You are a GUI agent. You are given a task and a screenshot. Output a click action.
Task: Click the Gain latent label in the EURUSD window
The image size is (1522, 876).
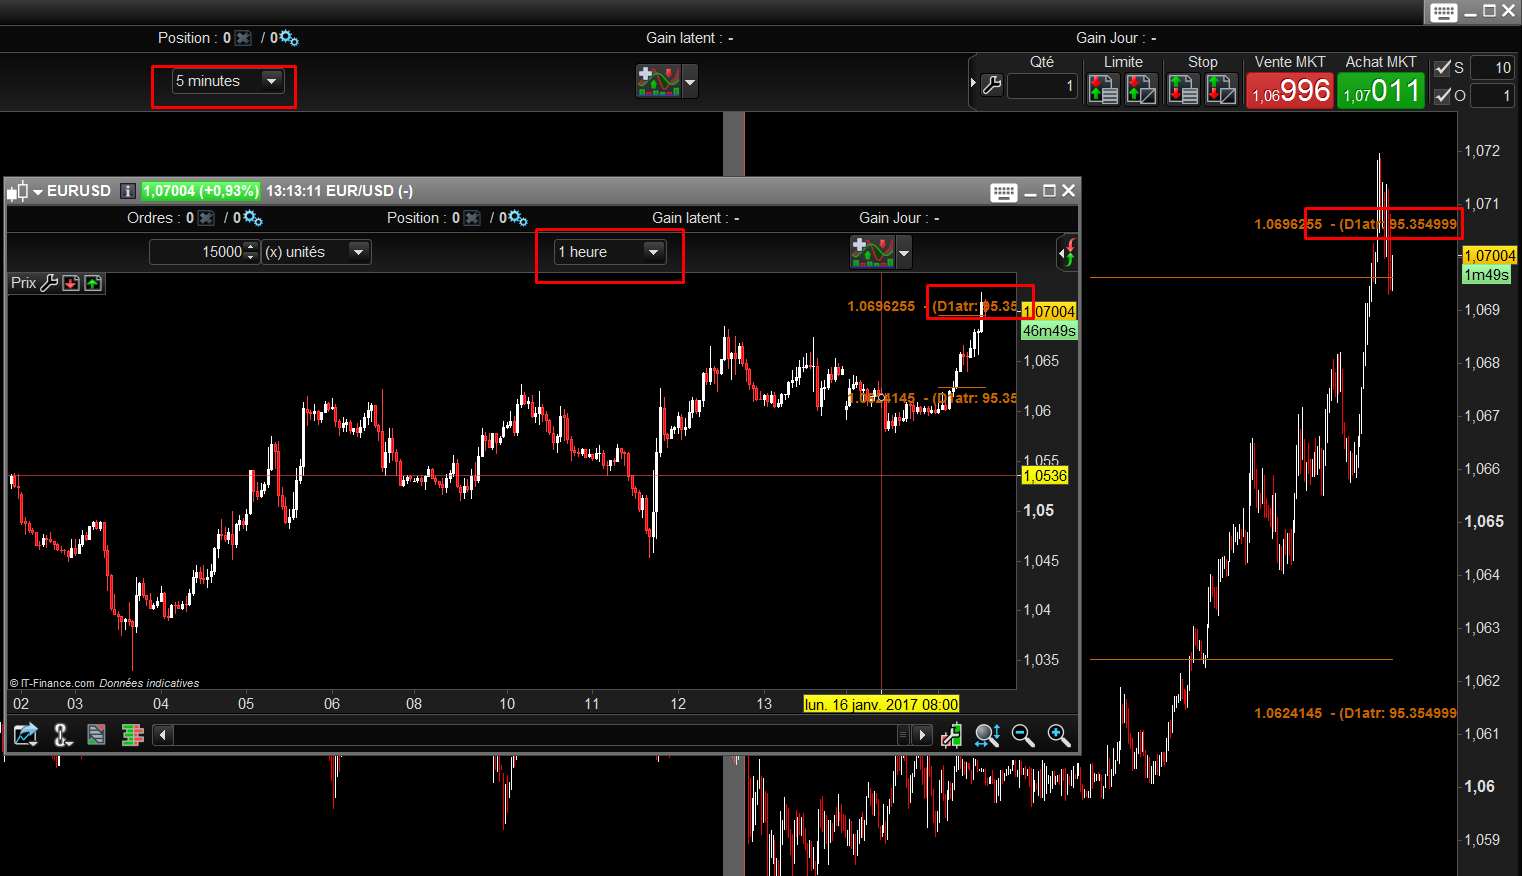point(690,218)
